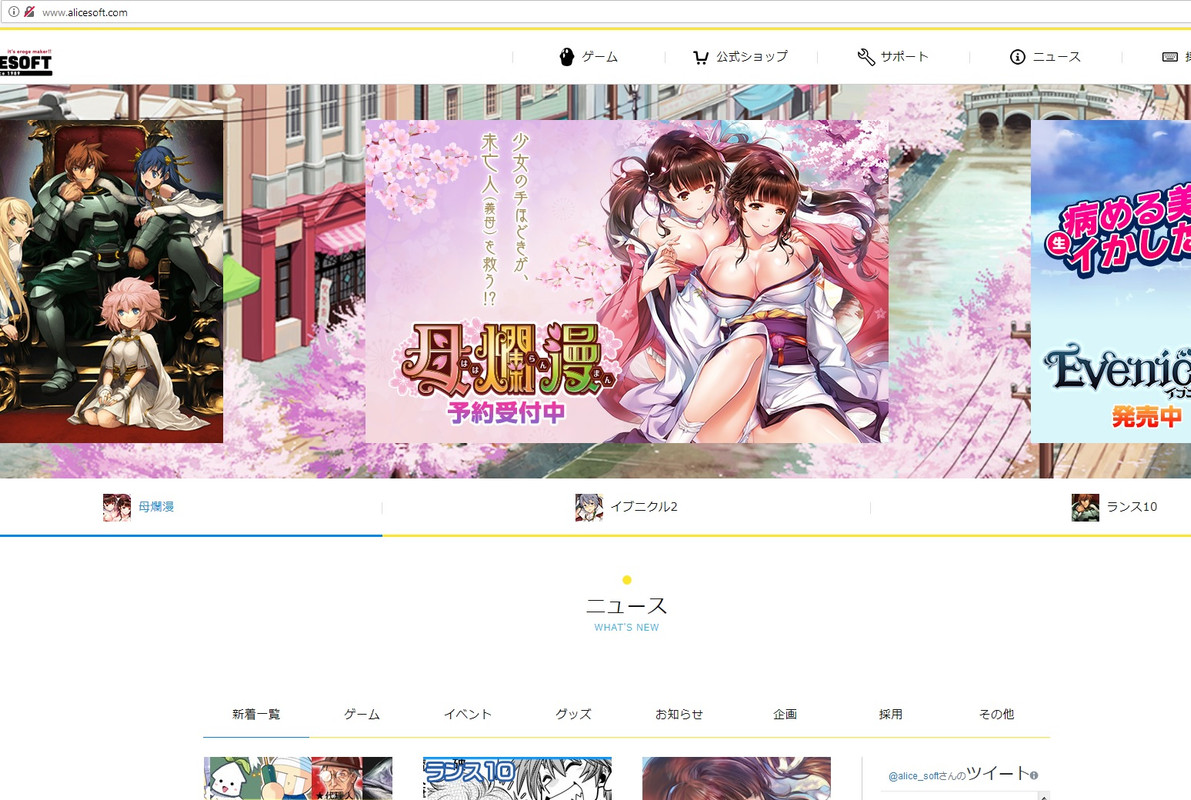Switch to the イベント news tab

[x=468, y=714]
